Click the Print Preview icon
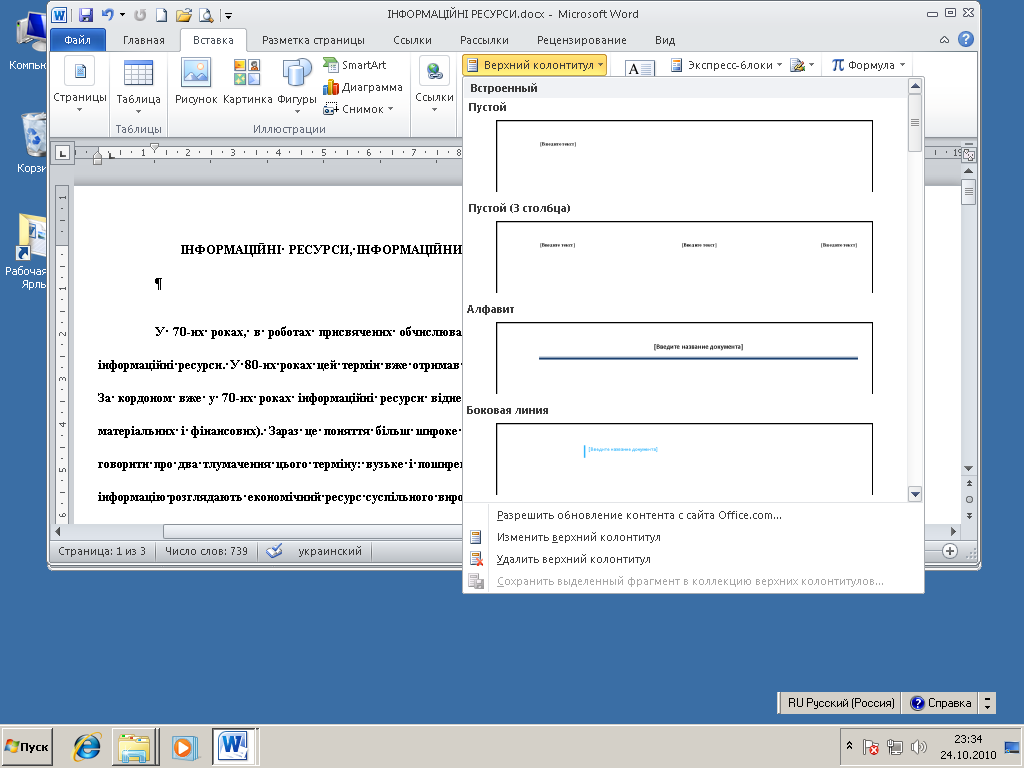1024x768 pixels. (x=206, y=14)
